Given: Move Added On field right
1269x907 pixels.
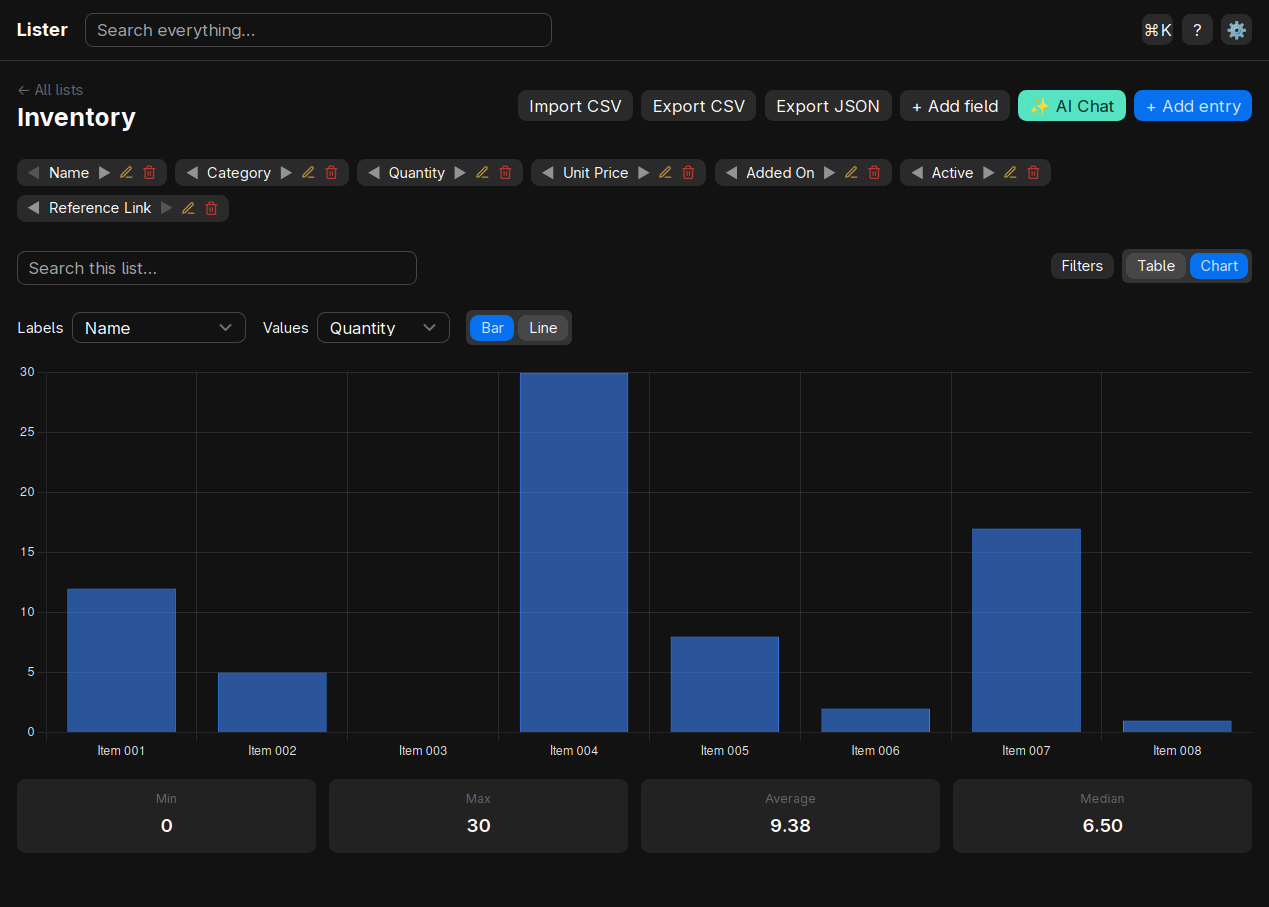Looking at the screenshot, I should pos(829,173).
